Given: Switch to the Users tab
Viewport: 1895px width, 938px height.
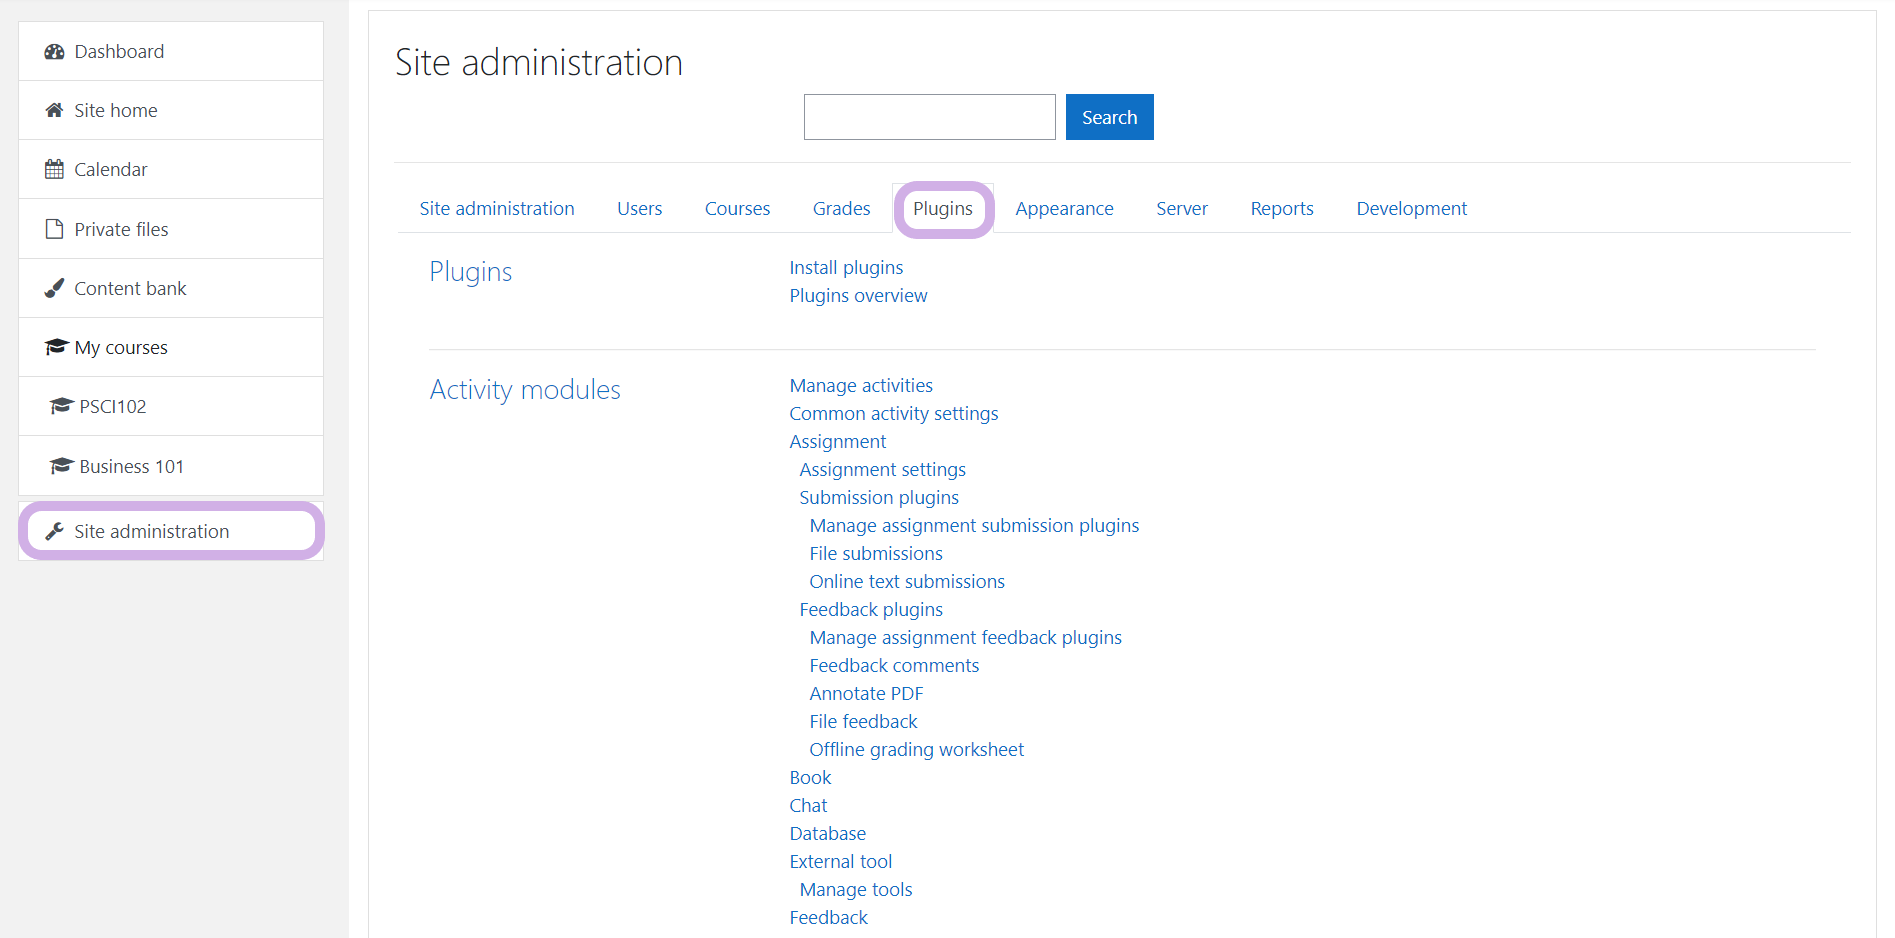Looking at the screenshot, I should tap(639, 209).
